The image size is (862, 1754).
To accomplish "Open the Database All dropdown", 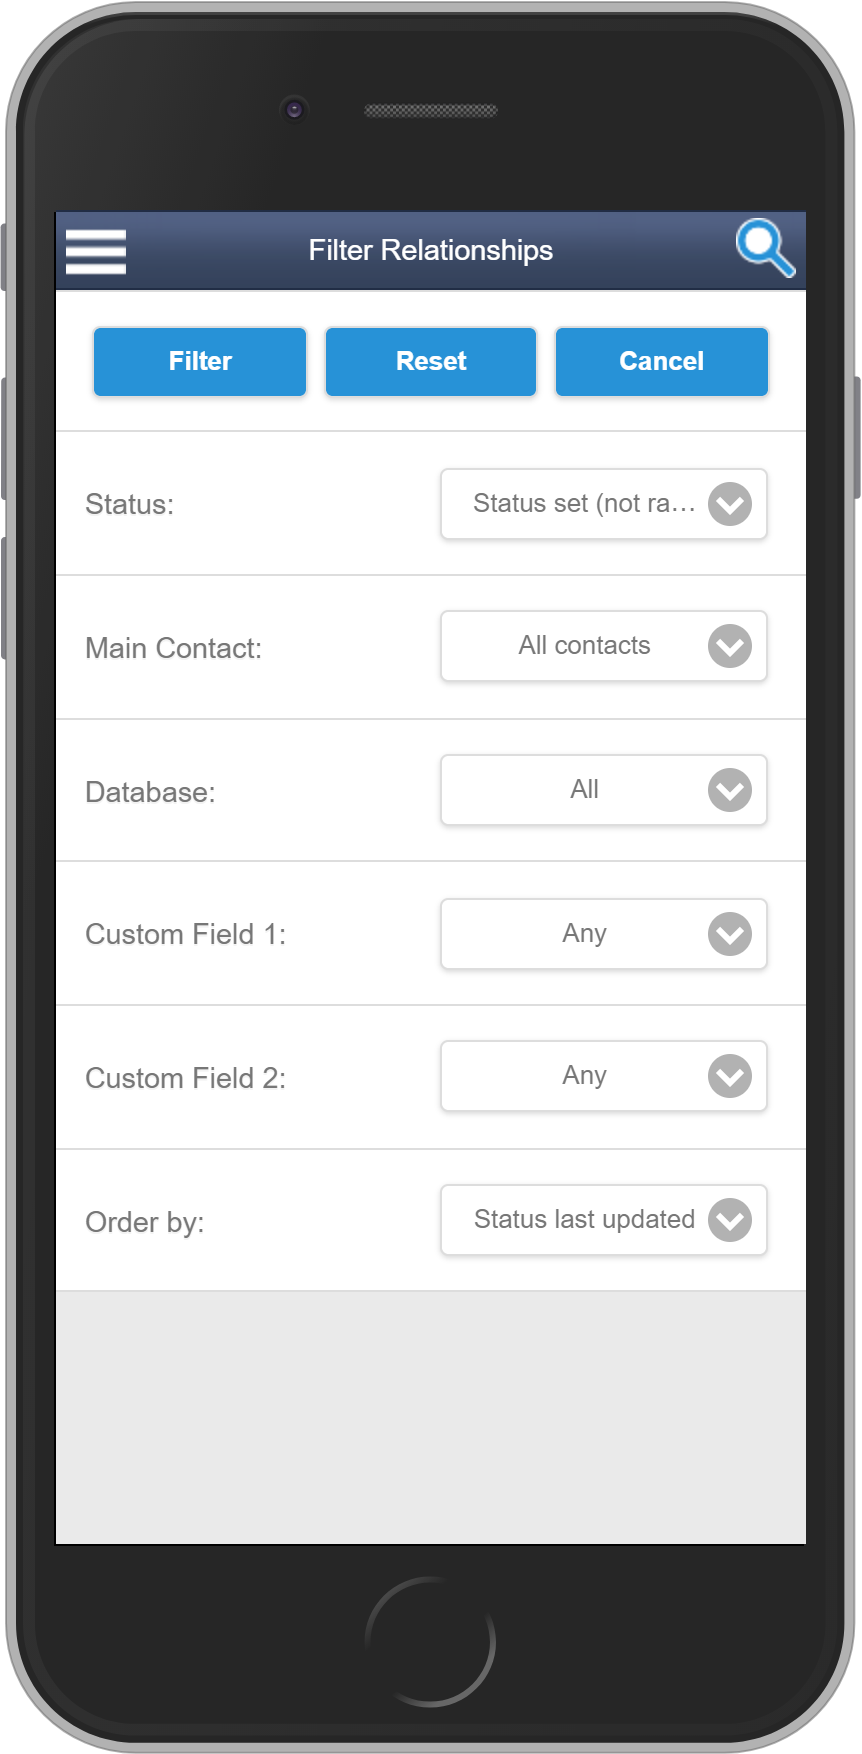I will [x=584, y=790].
